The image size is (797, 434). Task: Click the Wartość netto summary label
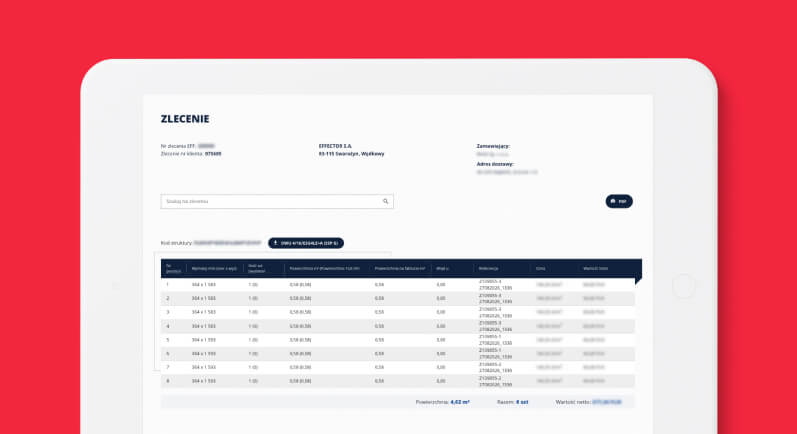click(x=573, y=402)
